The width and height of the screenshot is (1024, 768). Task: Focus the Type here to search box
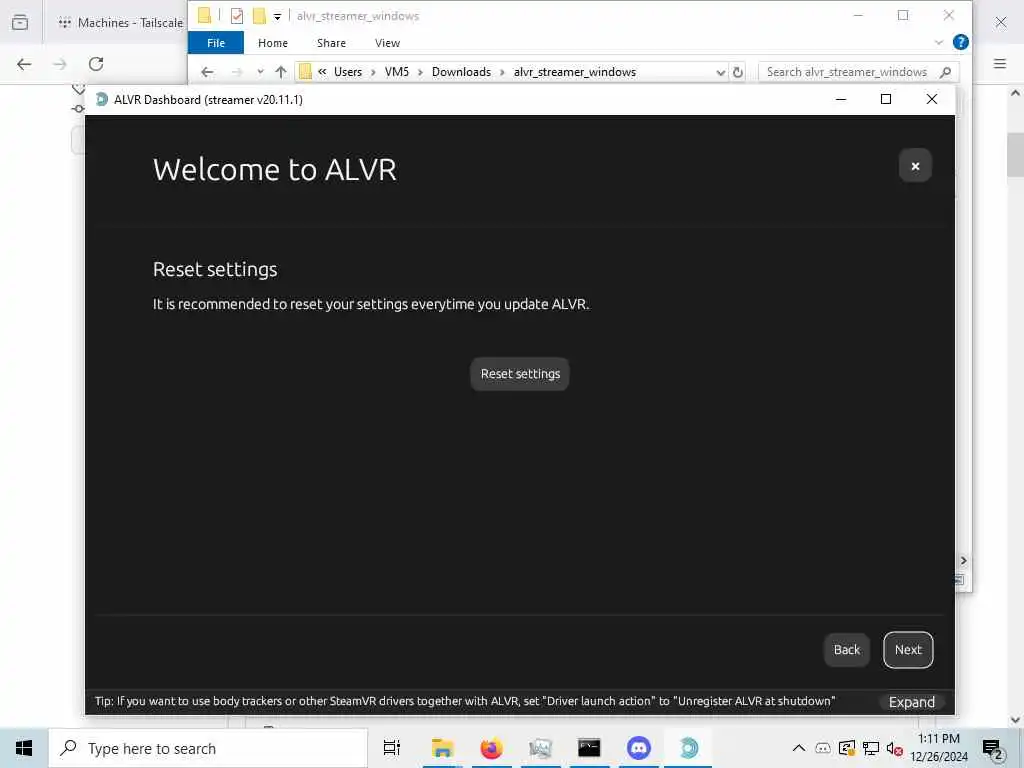(208, 748)
